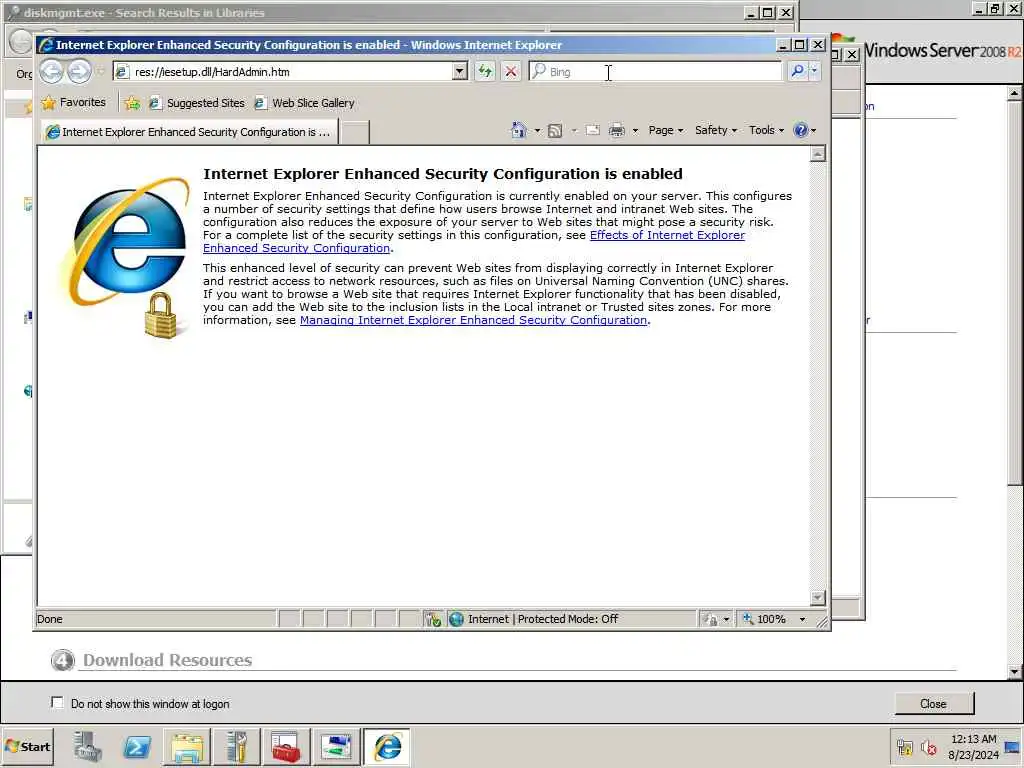Launch Windows PowerShell from the taskbar
Screen dimensions: 1024x768
pos(137,747)
